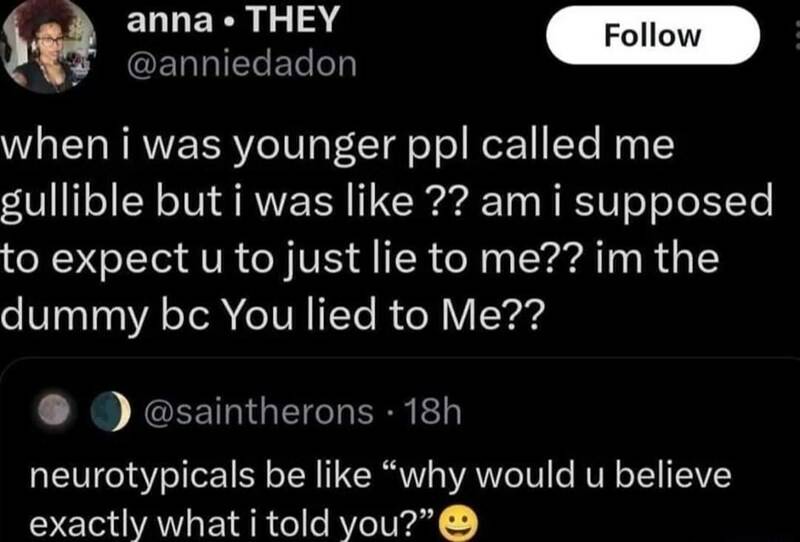The height and width of the screenshot is (542, 800).
Task: Click the Follow button
Action: [x=653, y=36]
